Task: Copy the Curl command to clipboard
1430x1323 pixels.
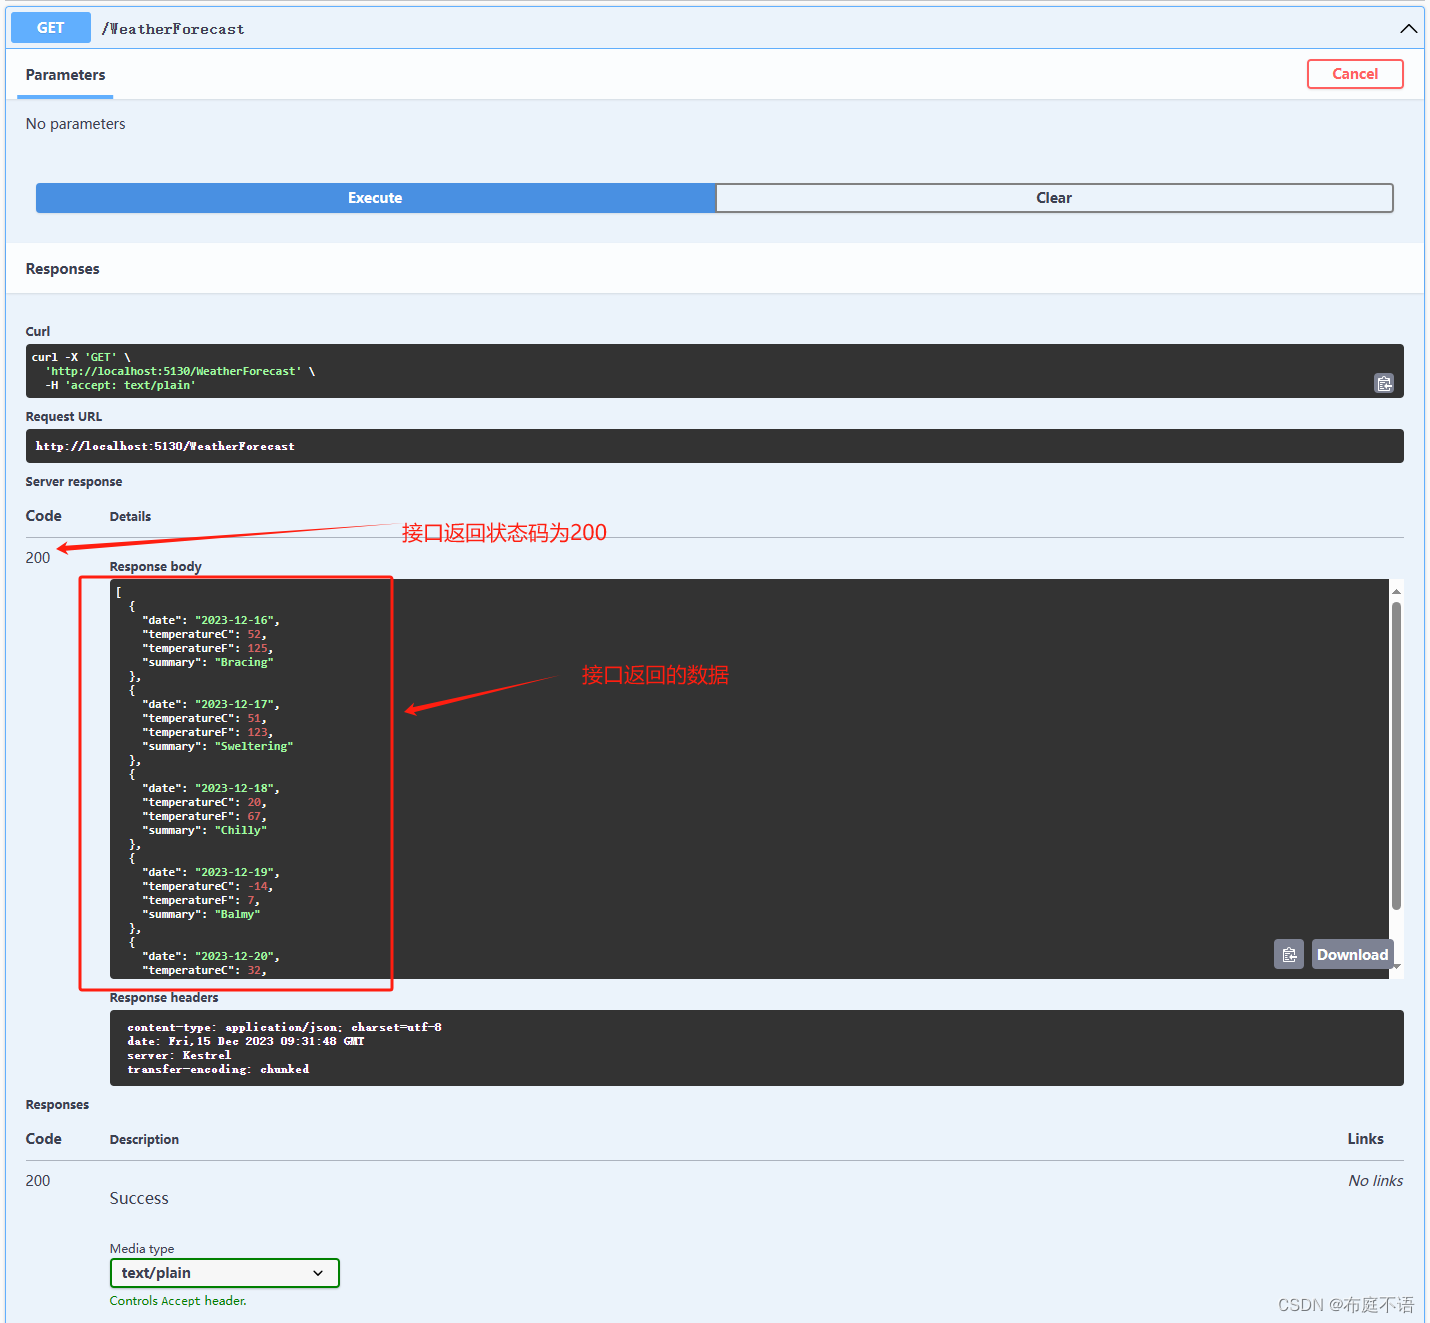Action: pos(1384,383)
